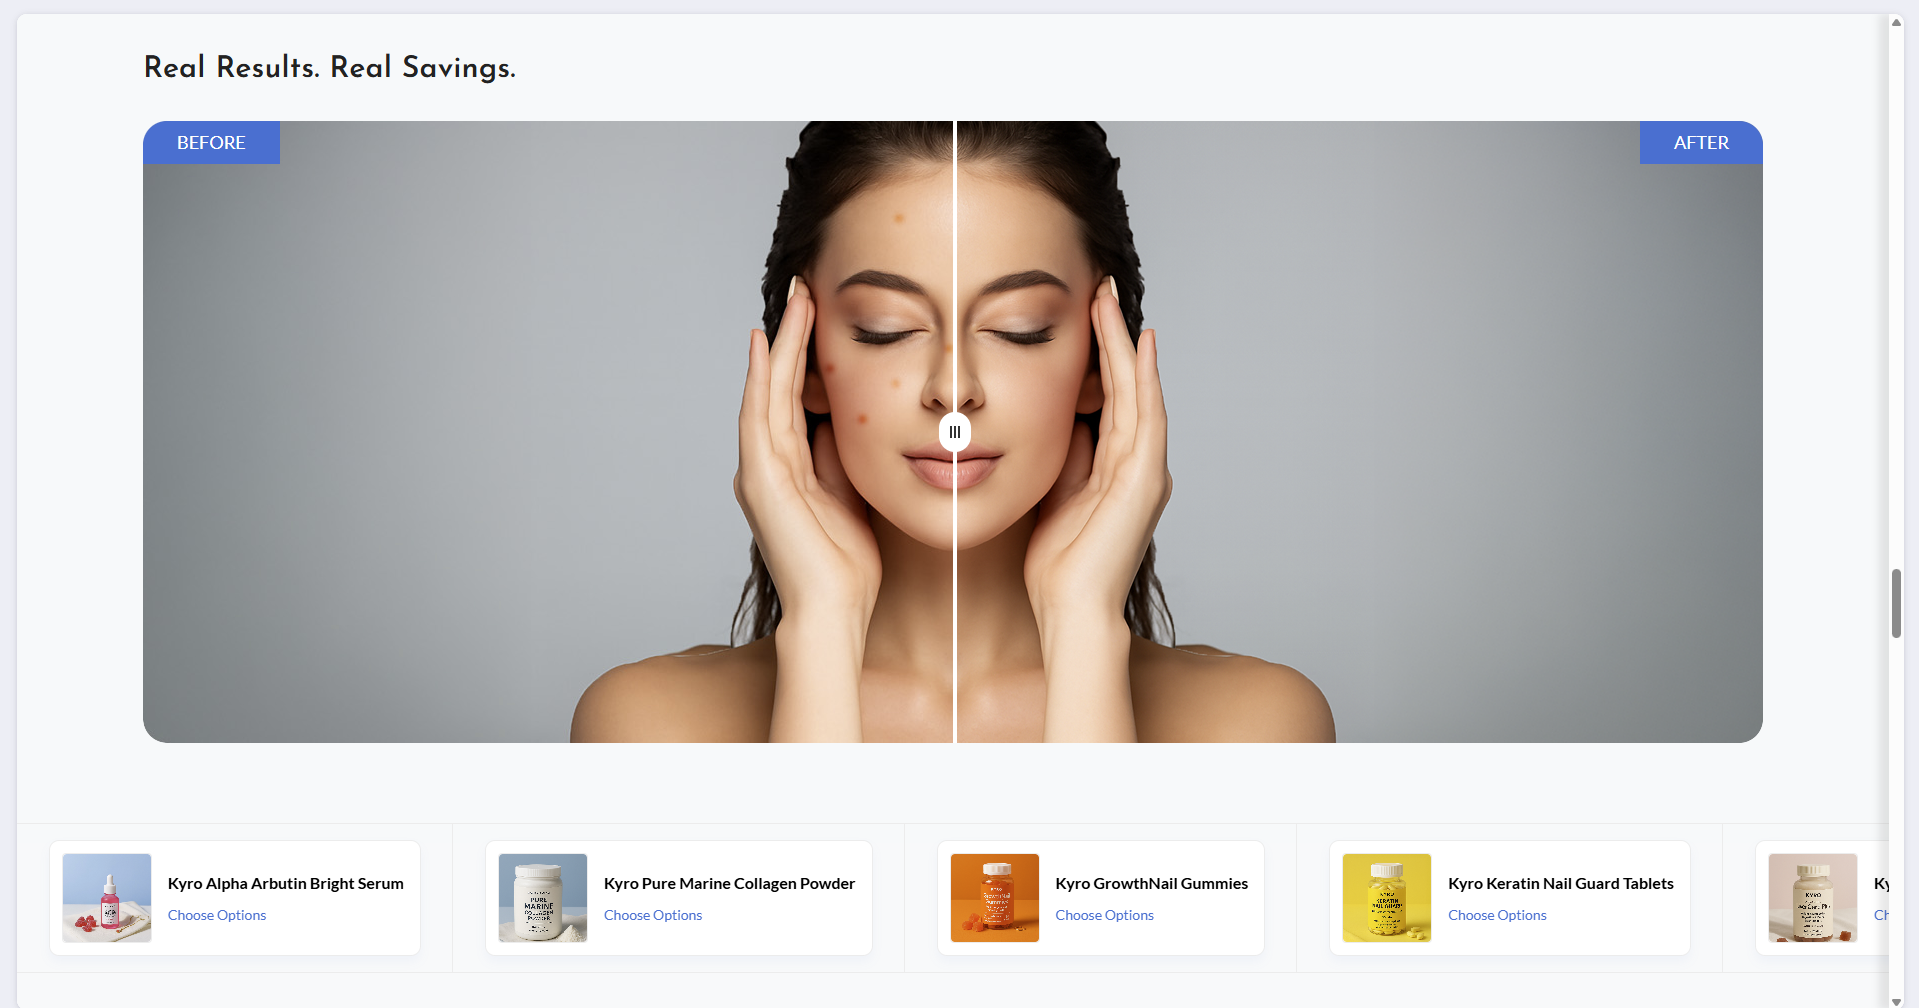This screenshot has width=1919, height=1008.
Task: Open the Kyro Keratin Nail Guard Tablets title
Action: tap(1560, 883)
